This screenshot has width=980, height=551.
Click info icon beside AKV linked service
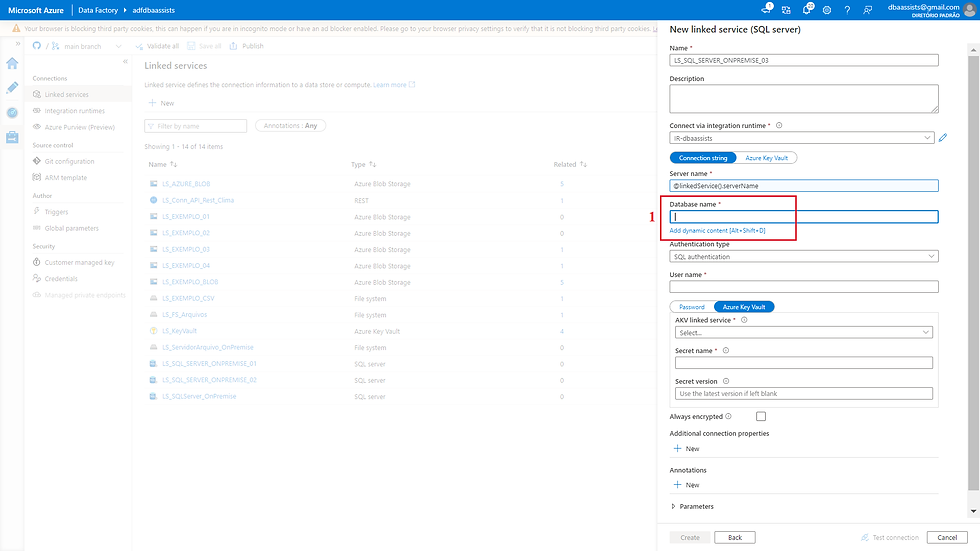(x=744, y=320)
